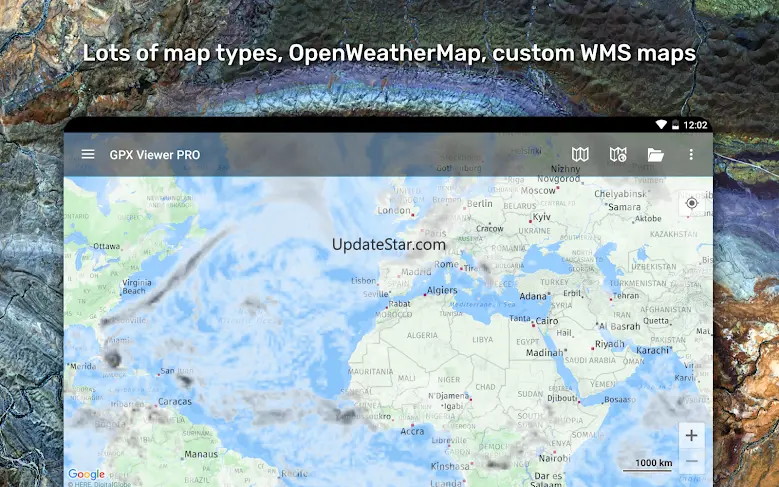Select the N'Djamena city label

point(449,396)
